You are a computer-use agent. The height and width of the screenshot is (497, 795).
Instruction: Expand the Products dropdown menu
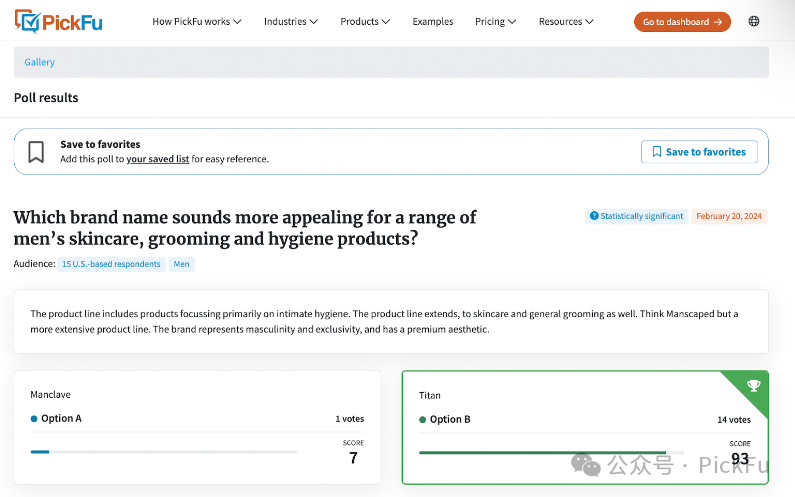coord(365,21)
